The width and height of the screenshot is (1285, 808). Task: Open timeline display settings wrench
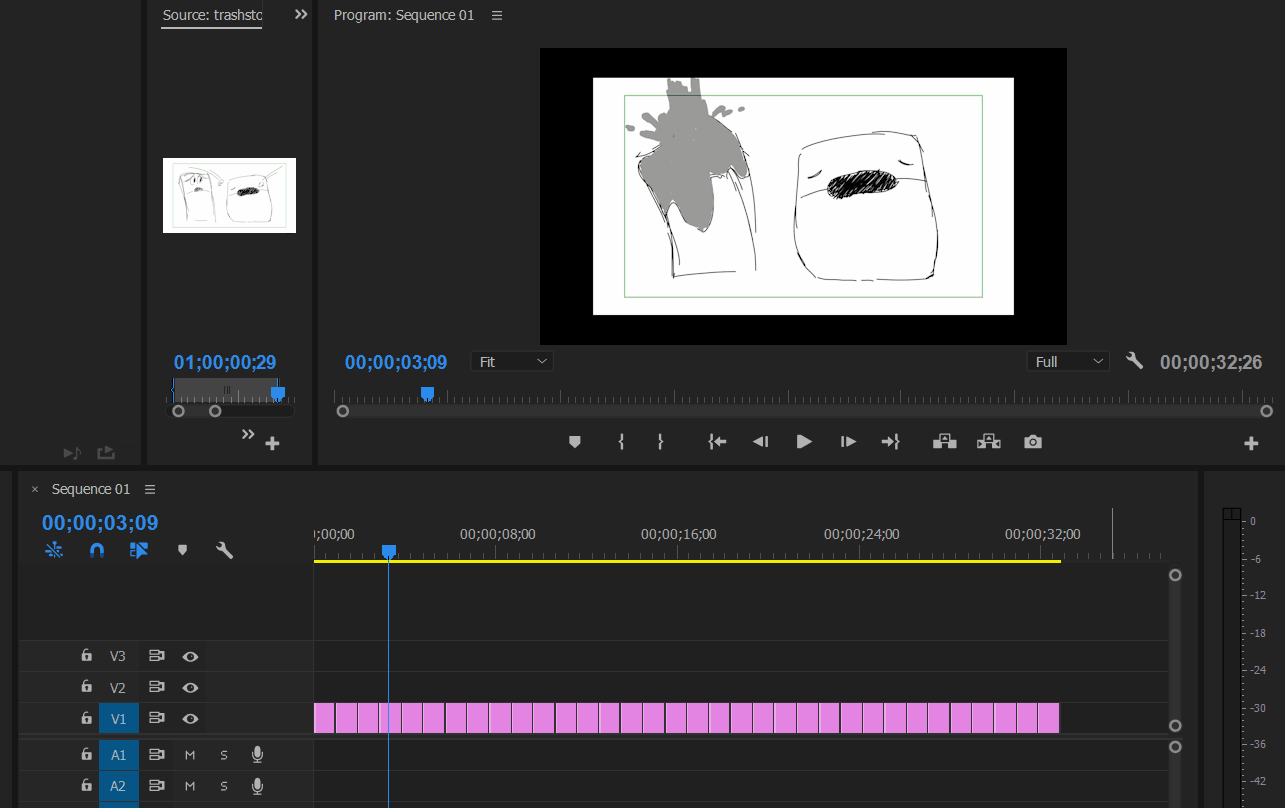tap(225, 550)
